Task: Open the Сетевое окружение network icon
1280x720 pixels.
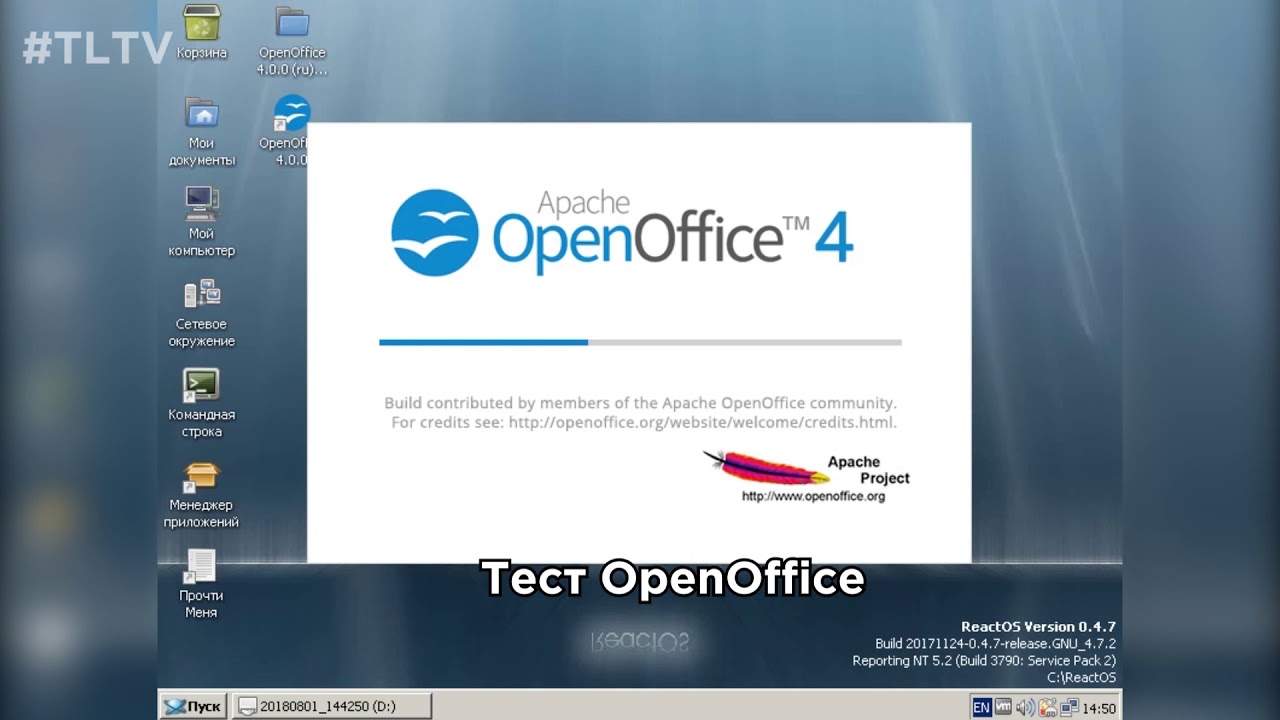Action: [202, 313]
